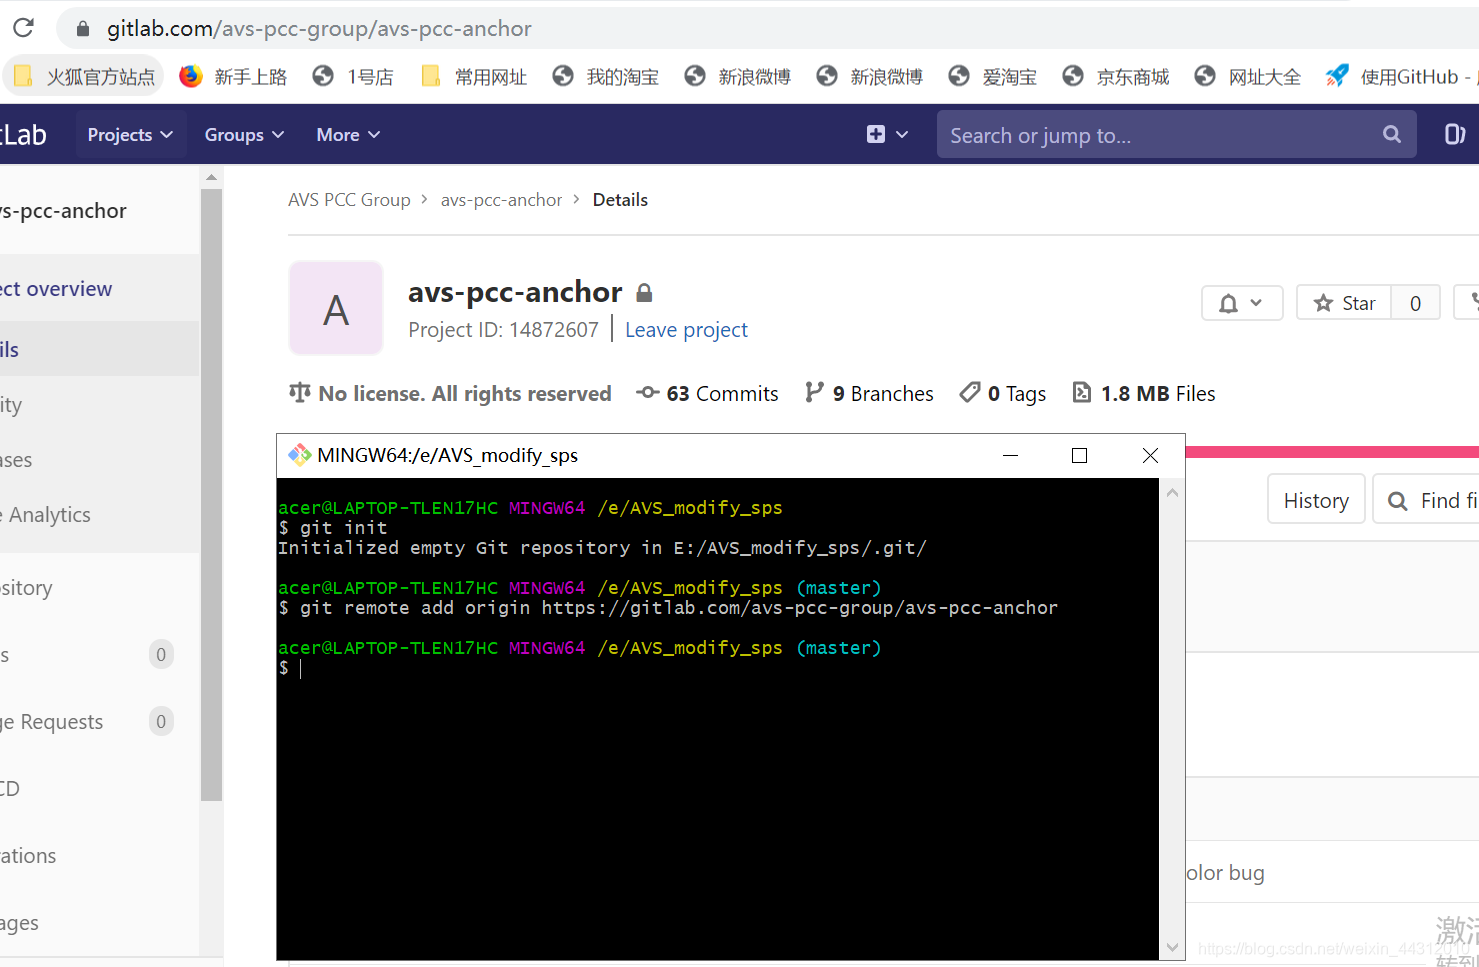This screenshot has width=1479, height=967.
Task: Open the 火狐官方站点 bookmark
Action: click(85, 77)
